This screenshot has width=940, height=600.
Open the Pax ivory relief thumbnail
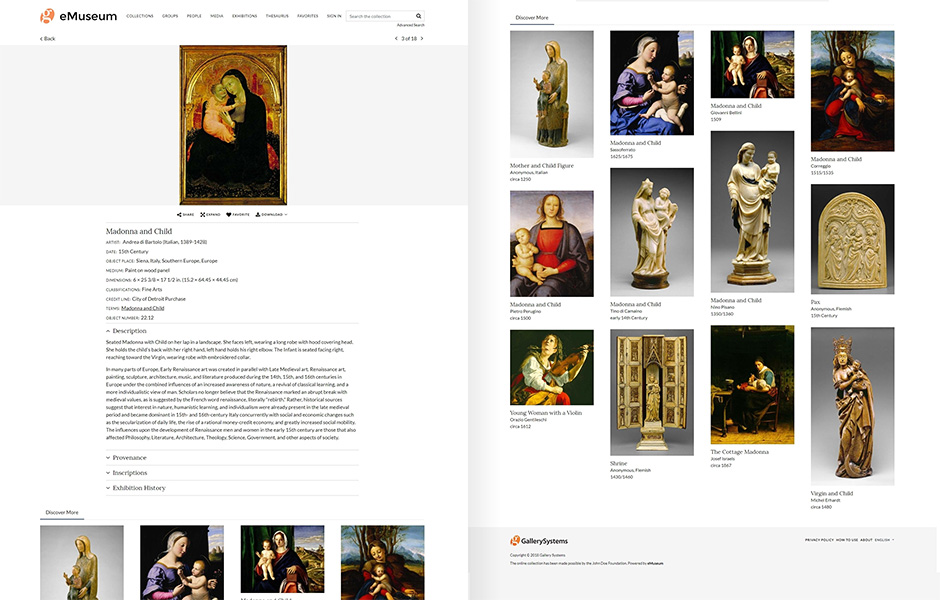click(852, 239)
